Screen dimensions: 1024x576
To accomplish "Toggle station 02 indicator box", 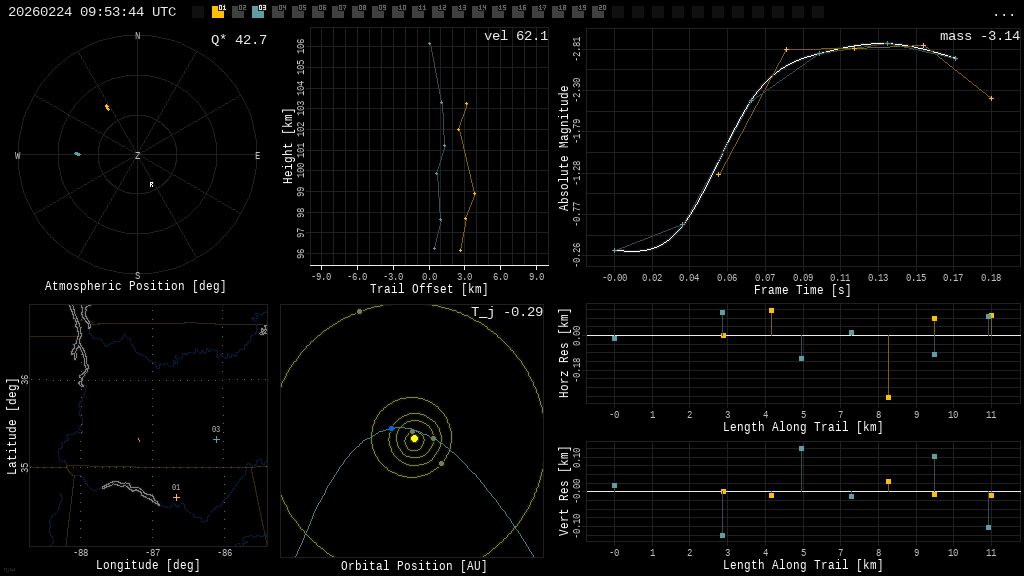I will [x=238, y=12].
